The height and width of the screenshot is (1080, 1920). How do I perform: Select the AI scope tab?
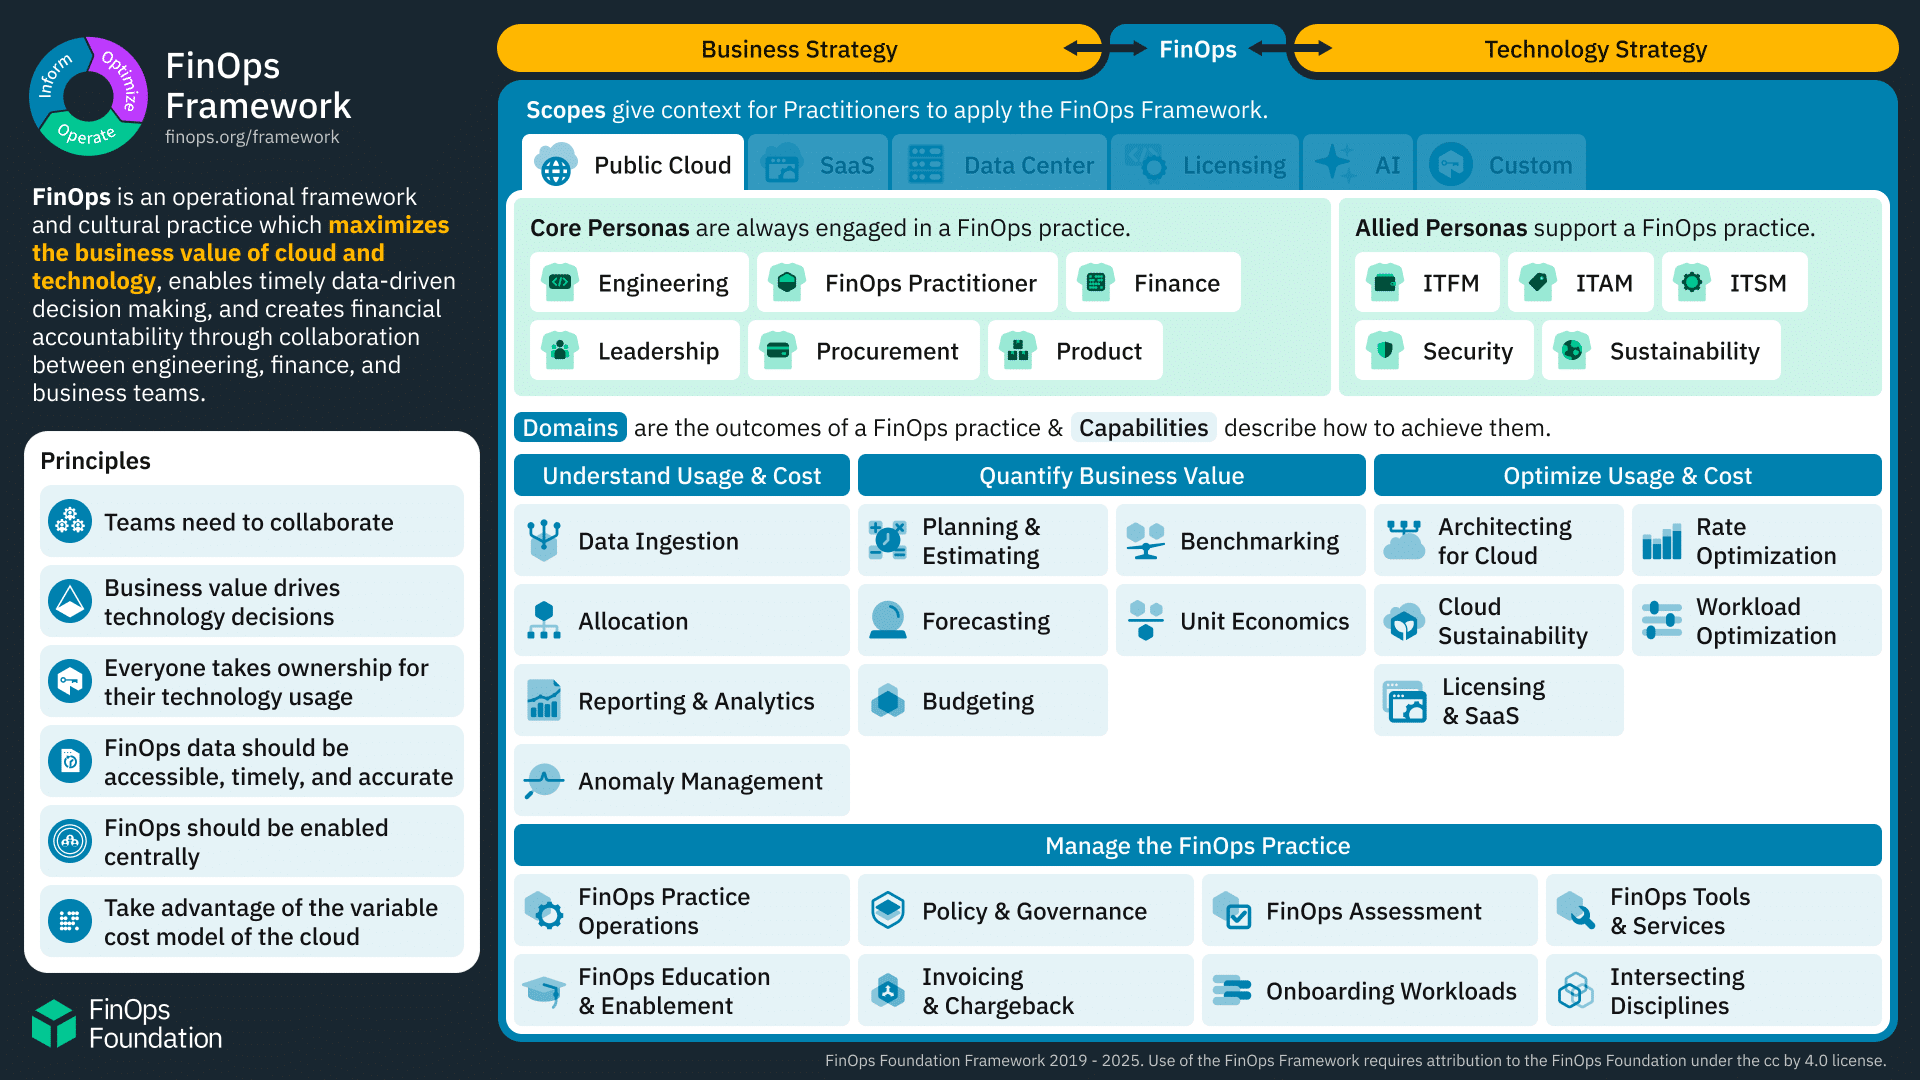(x=1358, y=164)
